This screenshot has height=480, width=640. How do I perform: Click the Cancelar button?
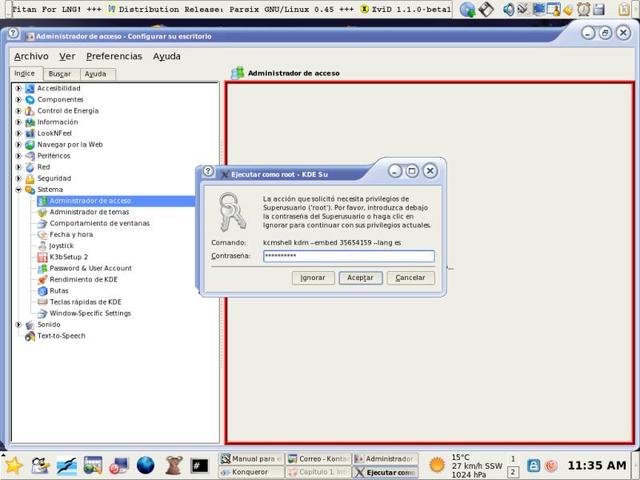click(x=411, y=278)
